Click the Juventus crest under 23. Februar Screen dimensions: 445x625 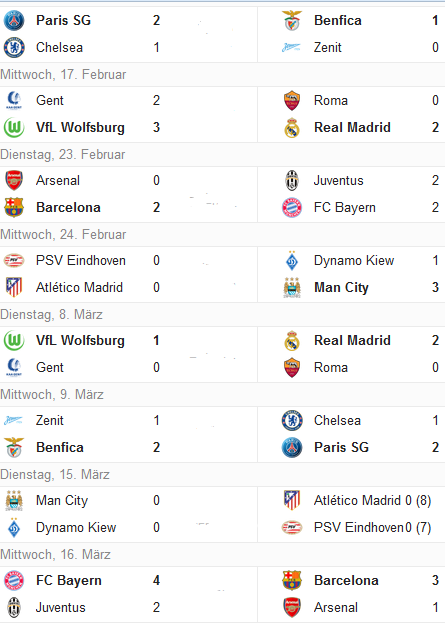coord(292,181)
